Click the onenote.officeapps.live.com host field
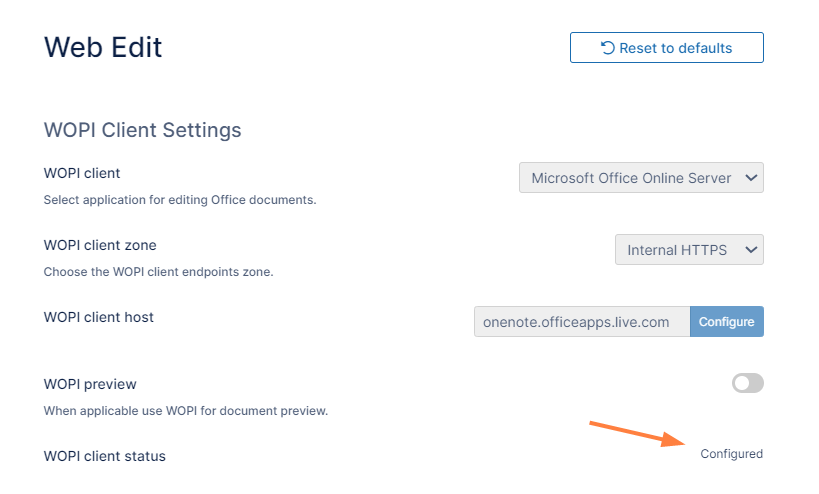Screen dimensions: 819x494 point(581,322)
